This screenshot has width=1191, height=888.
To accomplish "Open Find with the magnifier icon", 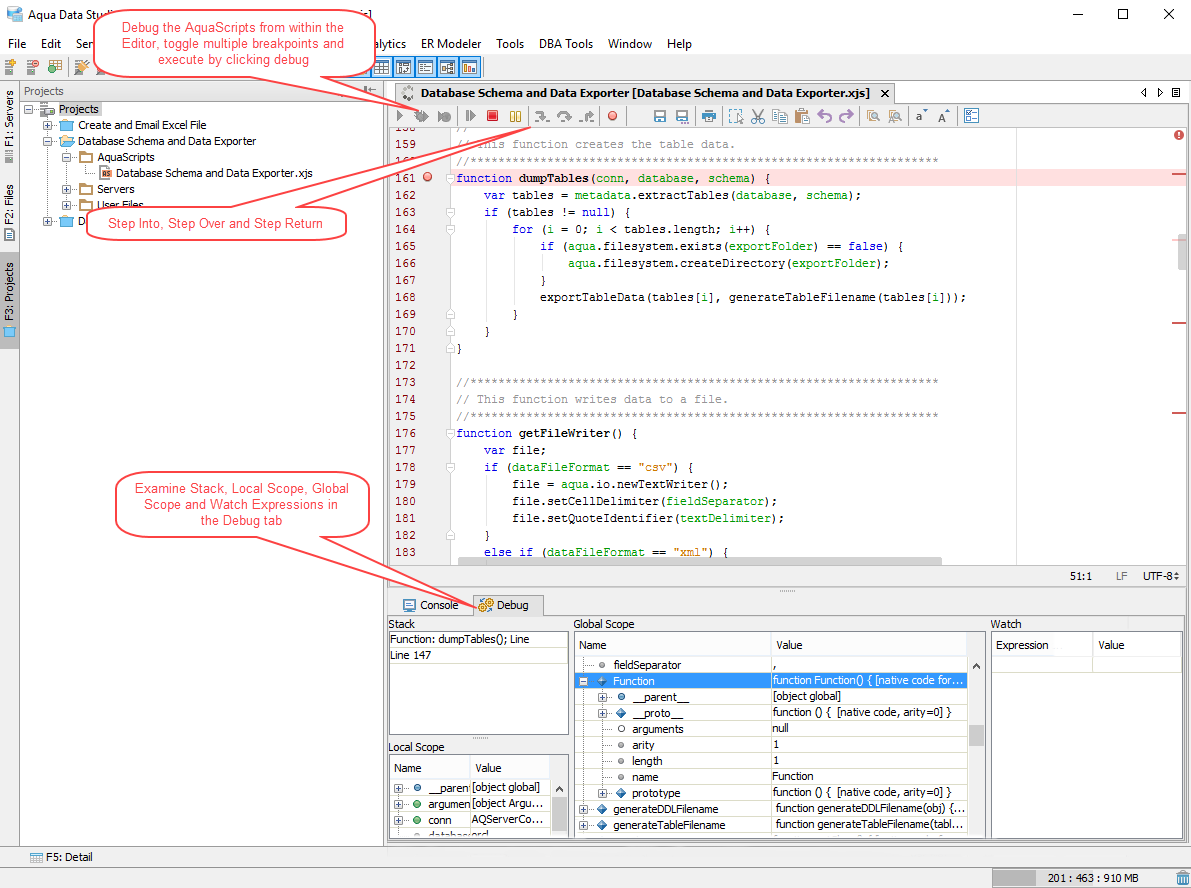I will 873,116.
